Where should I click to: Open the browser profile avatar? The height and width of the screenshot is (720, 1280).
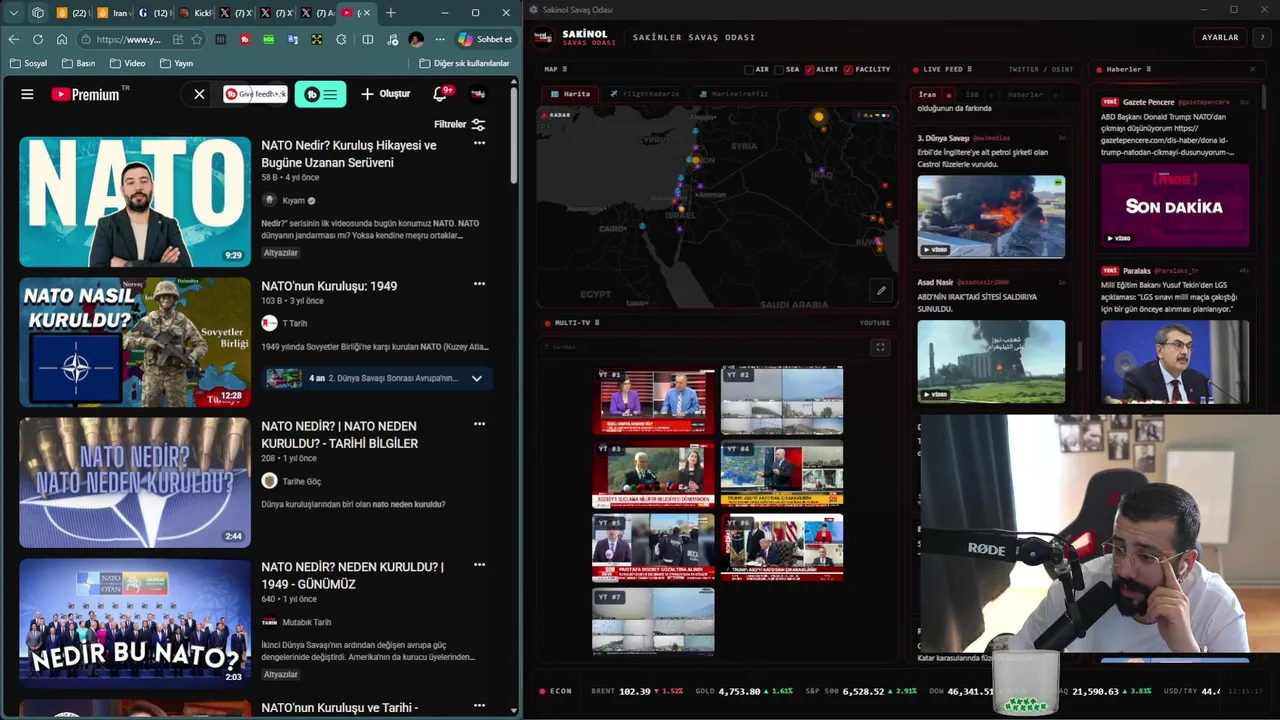coord(416,39)
